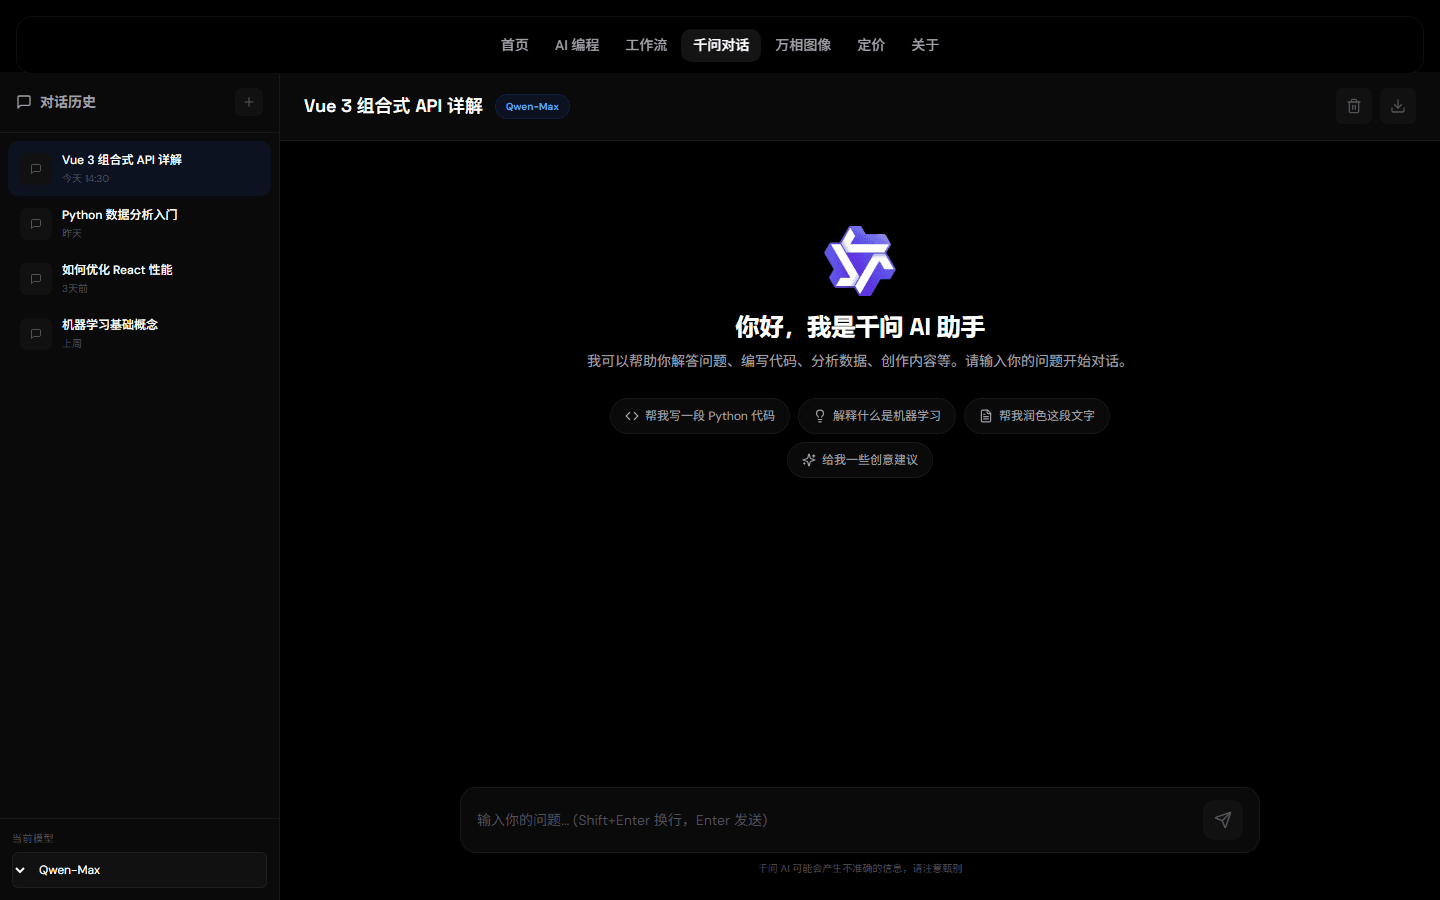Viewport: 1440px width, 900px height.
Task: Open conversation 机器学习基础概念
Action: coord(139,333)
